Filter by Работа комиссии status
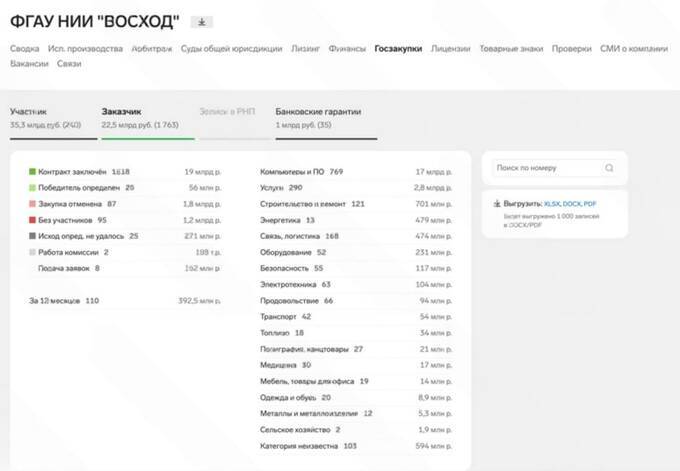The width and height of the screenshot is (680, 471). [125, 252]
